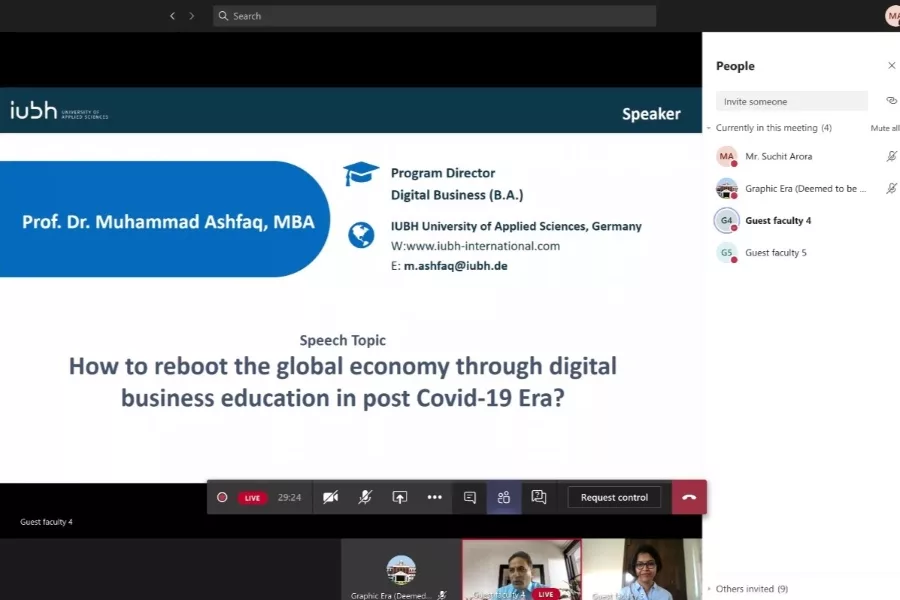This screenshot has width=900, height=600.
Task: Open meeting notes with the Q&A icon
Action: [x=539, y=497]
